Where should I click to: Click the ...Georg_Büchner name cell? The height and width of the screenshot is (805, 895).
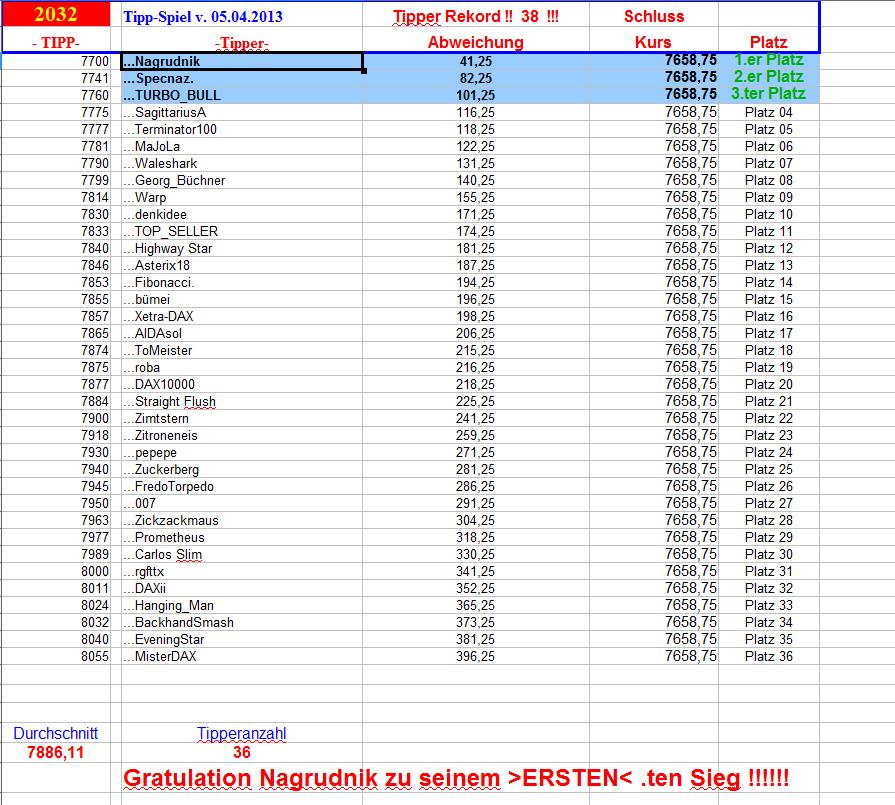click(242, 180)
